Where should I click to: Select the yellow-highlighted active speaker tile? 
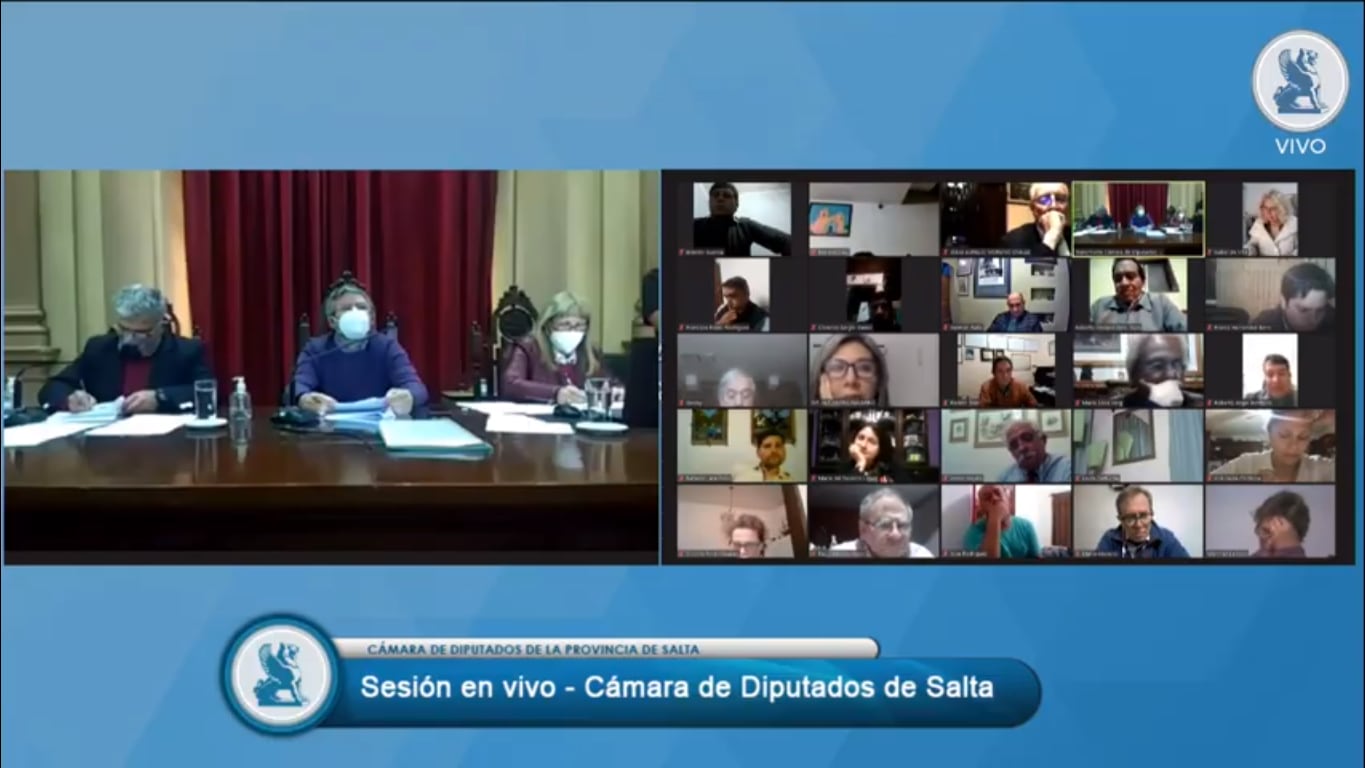(1138, 218)
